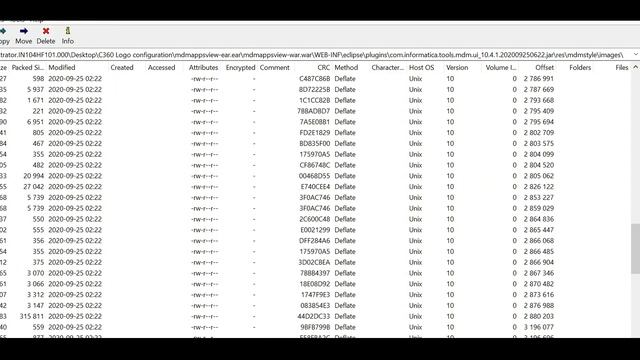This screenshot has height=360, width=640.
Task: Sort by the Host OS column header
Action: click(422, 67)
